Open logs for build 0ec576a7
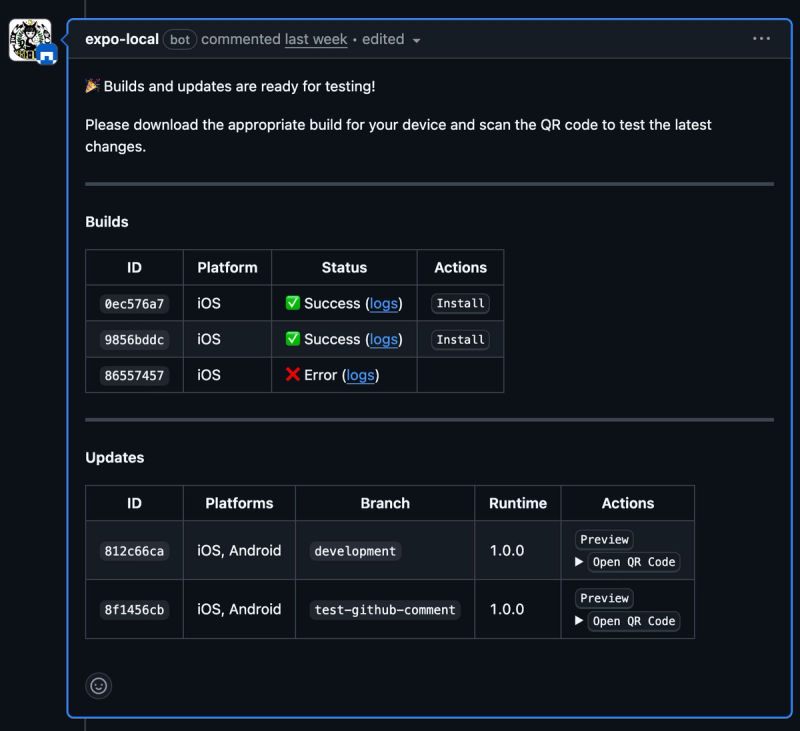Screen dimensions: 800x731 coord(384,304)
